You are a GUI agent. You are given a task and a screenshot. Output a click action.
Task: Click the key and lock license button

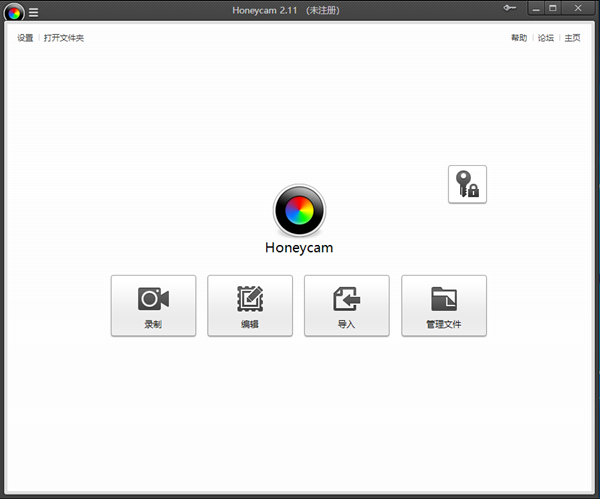coord(467,184)
